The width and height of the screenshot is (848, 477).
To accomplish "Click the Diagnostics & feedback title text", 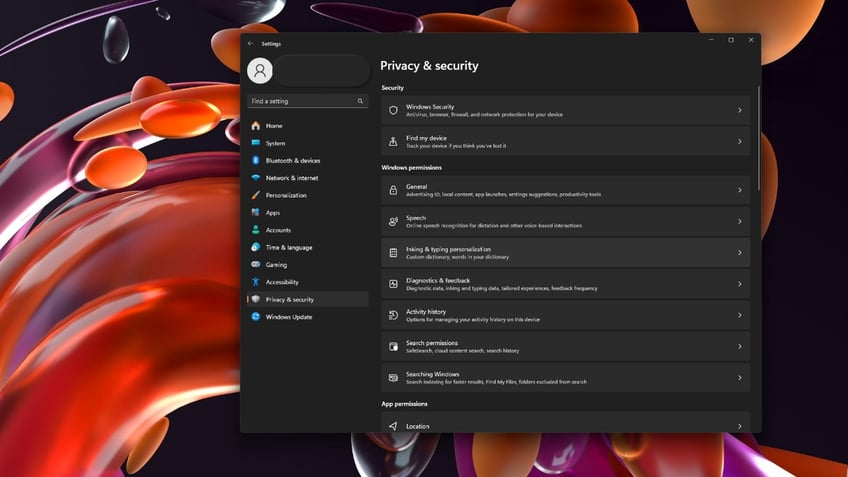I will point(438,280).
